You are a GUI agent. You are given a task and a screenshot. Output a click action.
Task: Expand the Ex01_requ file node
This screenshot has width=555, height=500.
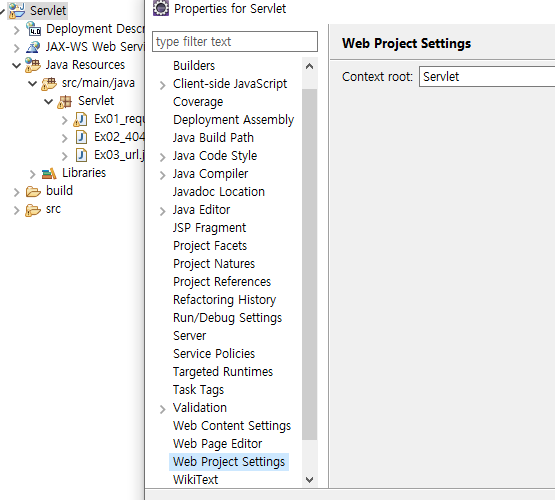(64, 120)
